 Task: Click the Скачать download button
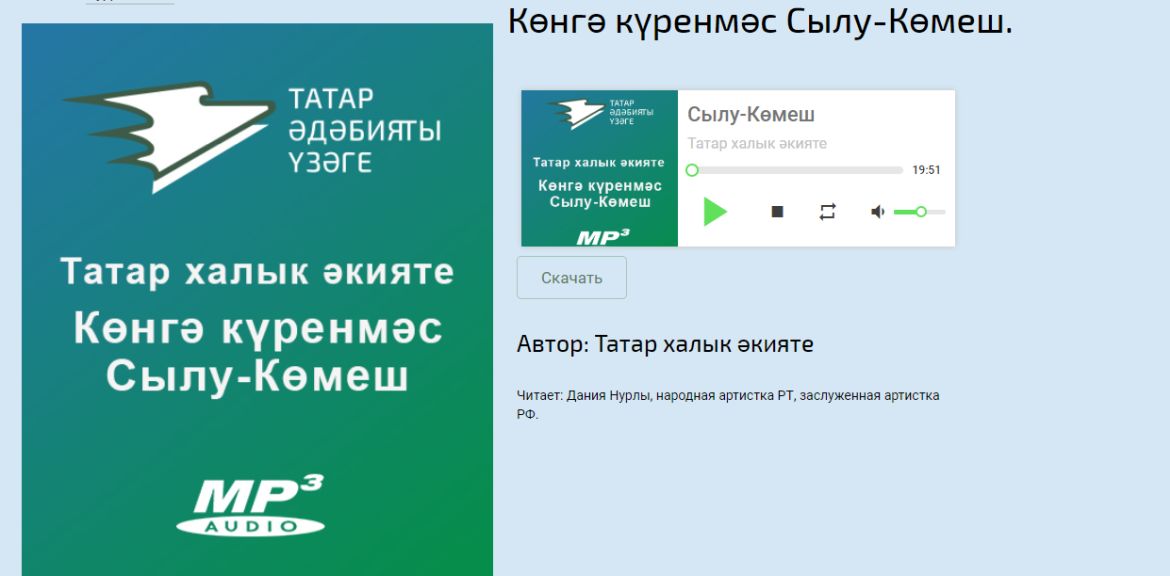572,278
